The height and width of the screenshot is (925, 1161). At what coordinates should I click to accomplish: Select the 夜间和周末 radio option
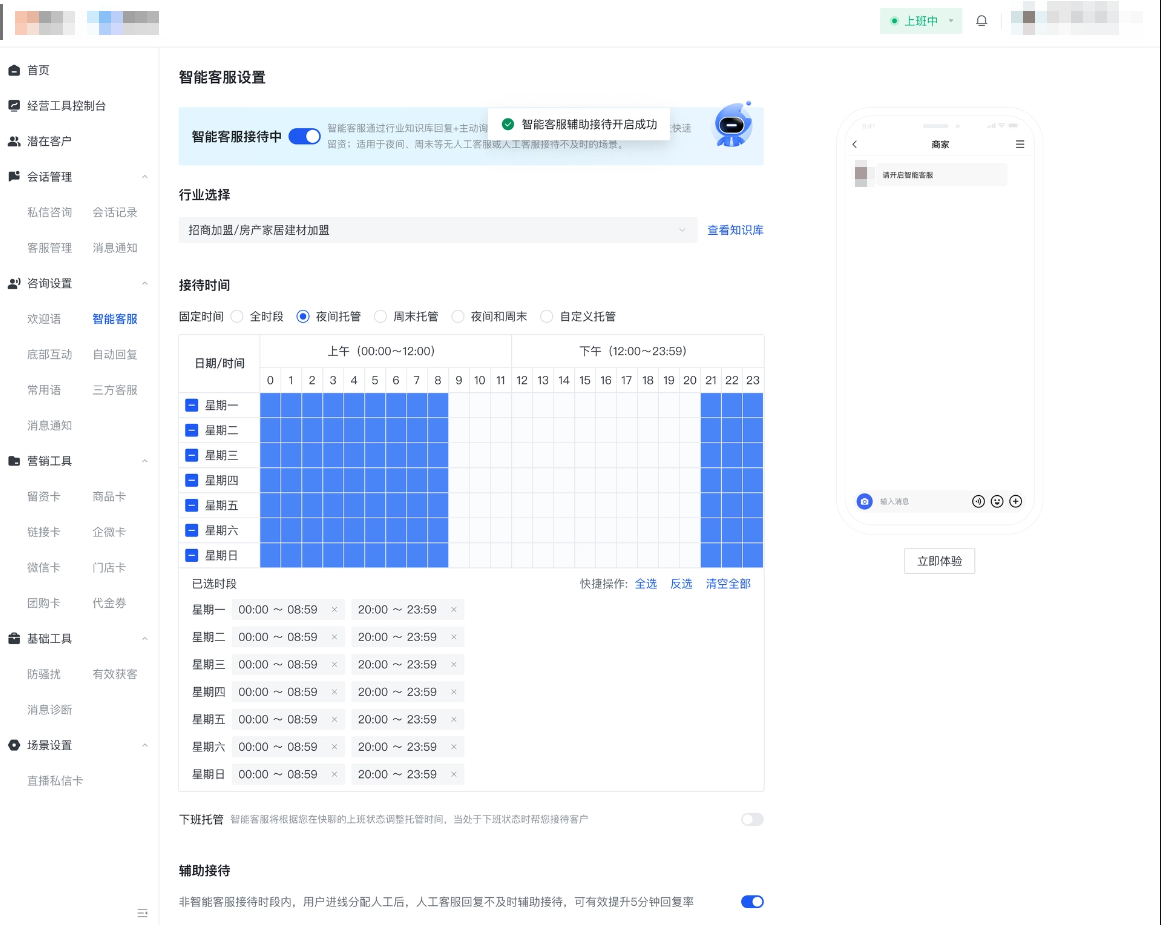(x=458, y=316)
